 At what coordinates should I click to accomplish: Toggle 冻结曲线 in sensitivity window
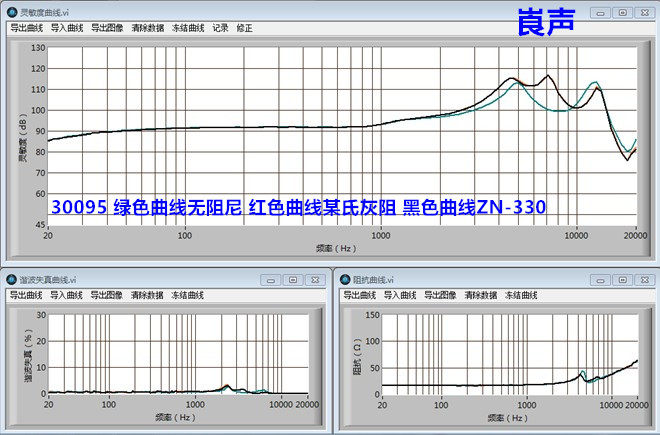click(188, 29)
